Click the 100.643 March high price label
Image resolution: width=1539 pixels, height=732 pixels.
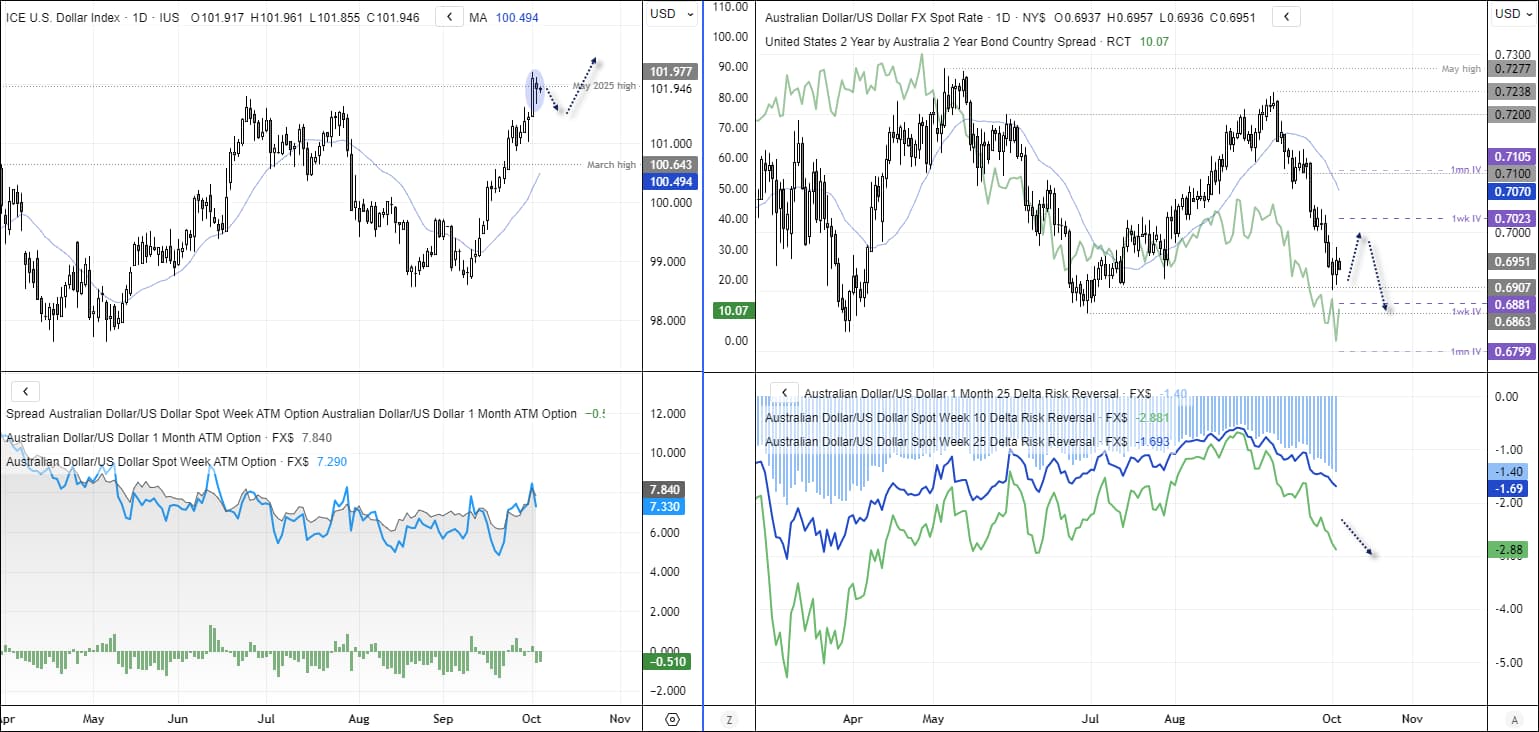[671, 164]
